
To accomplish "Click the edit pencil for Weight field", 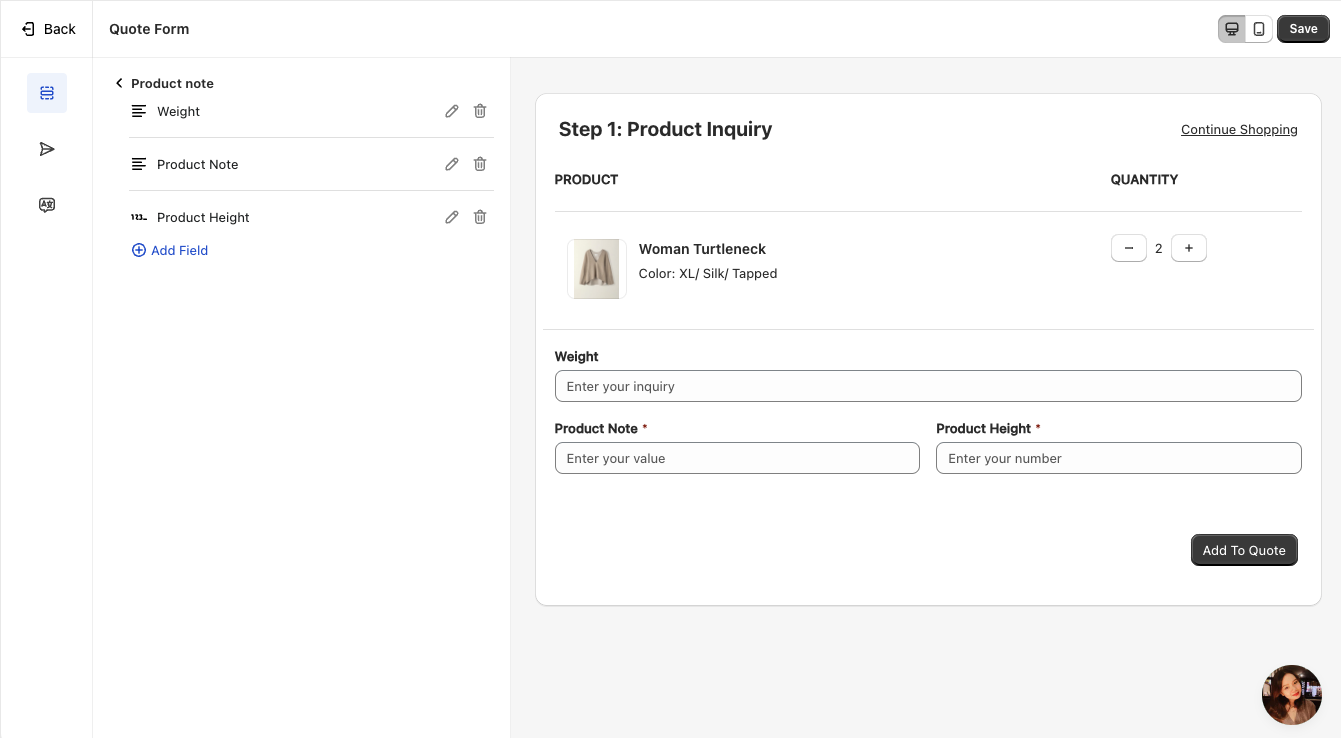I will pos(452,111).
